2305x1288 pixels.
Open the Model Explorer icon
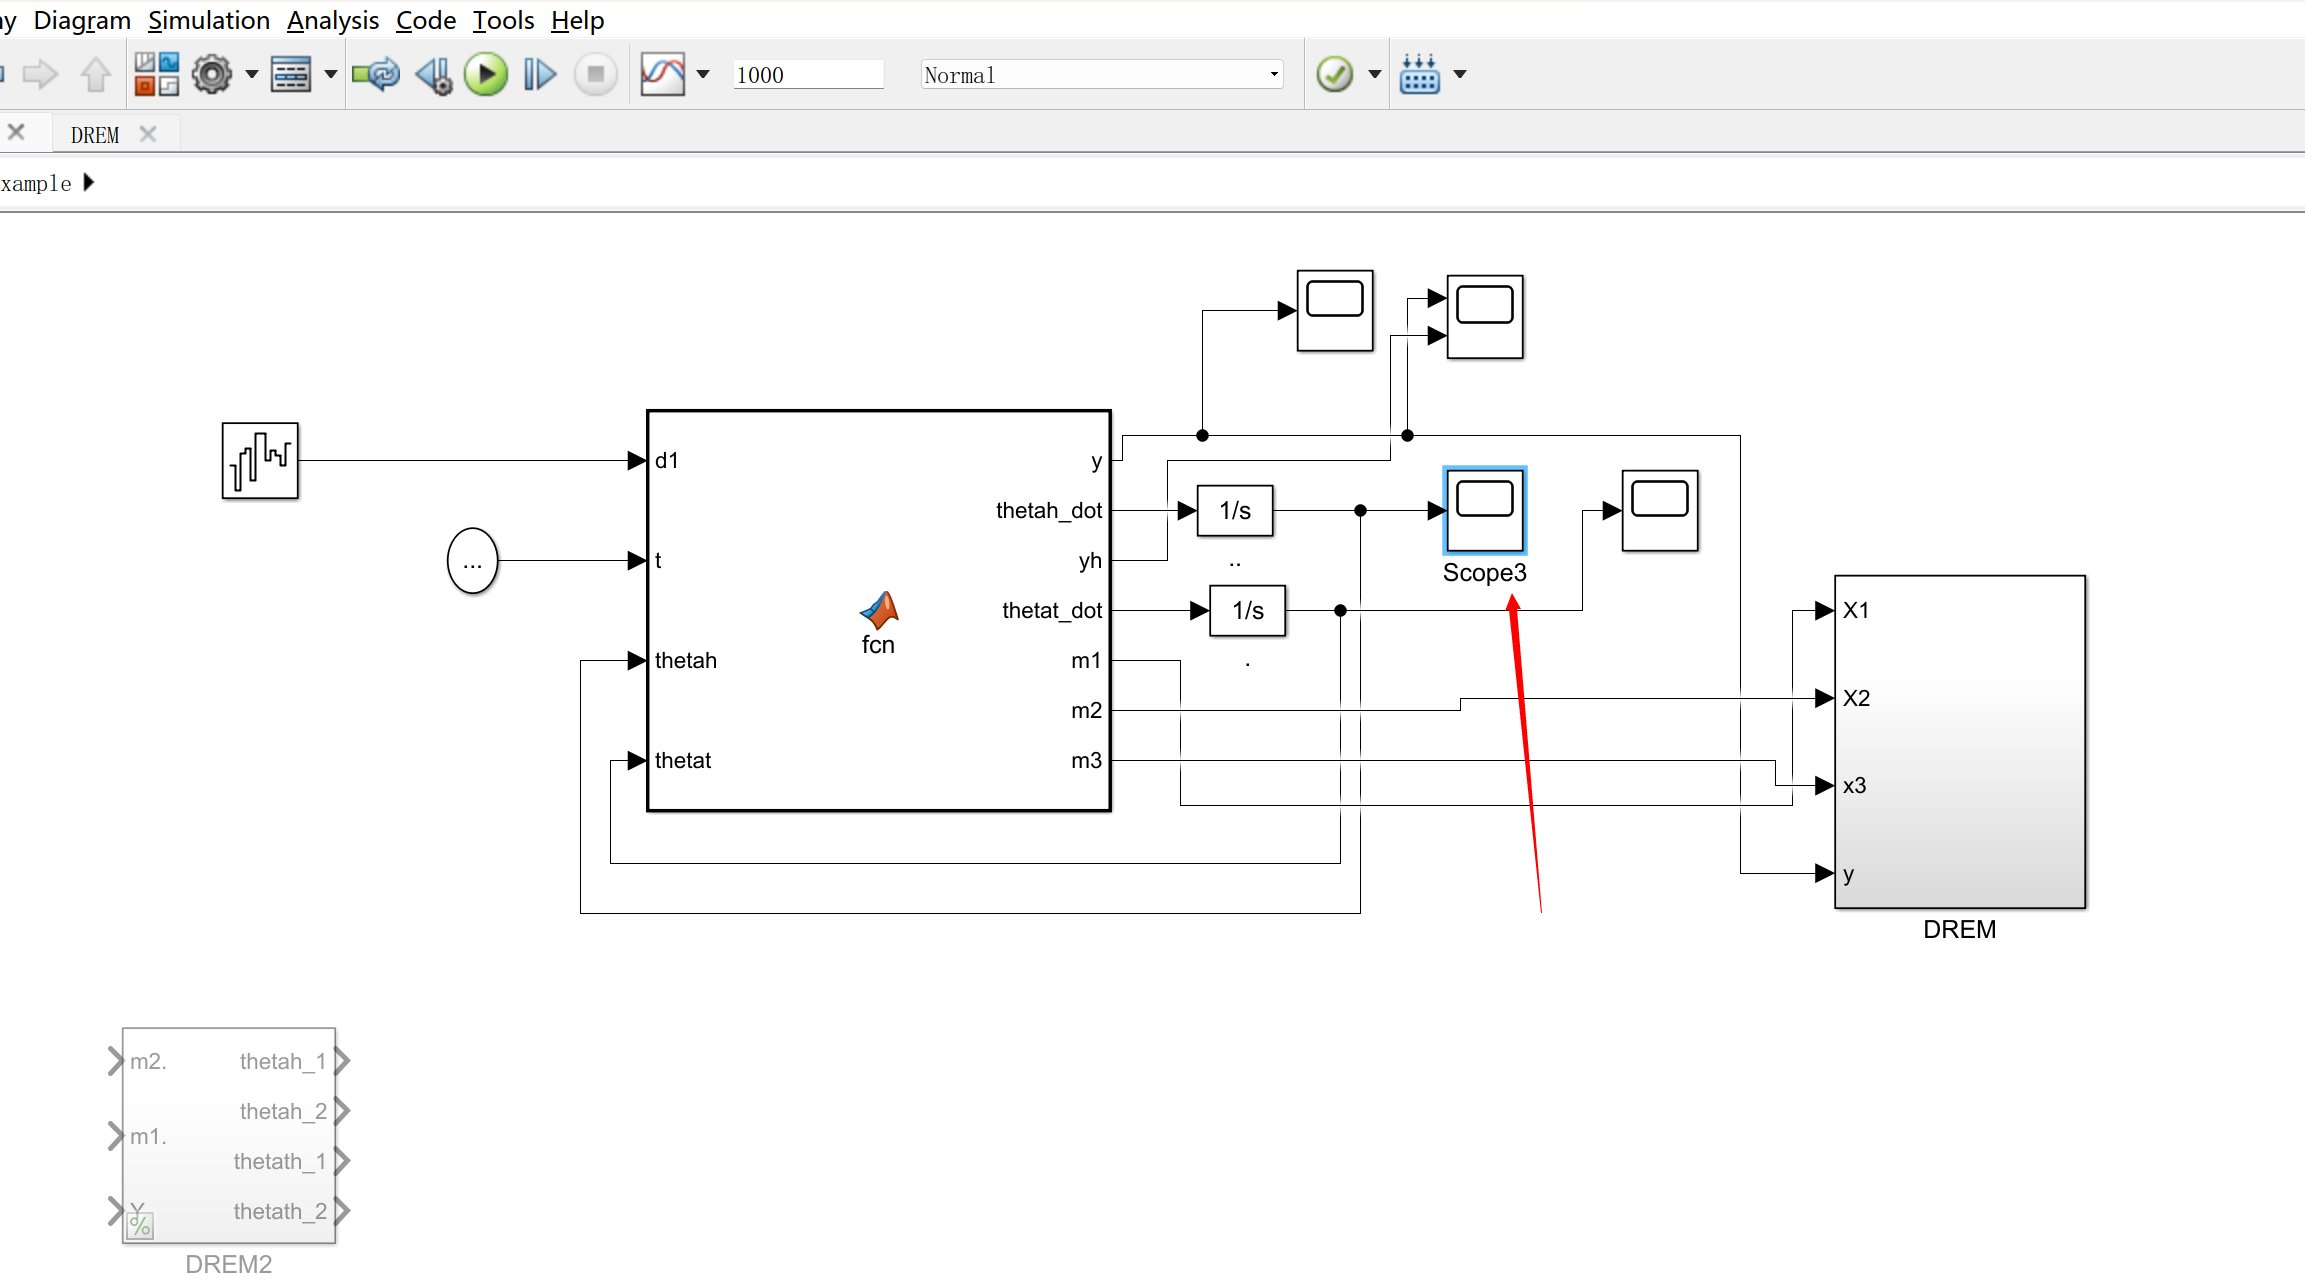(x=291, y=75)
